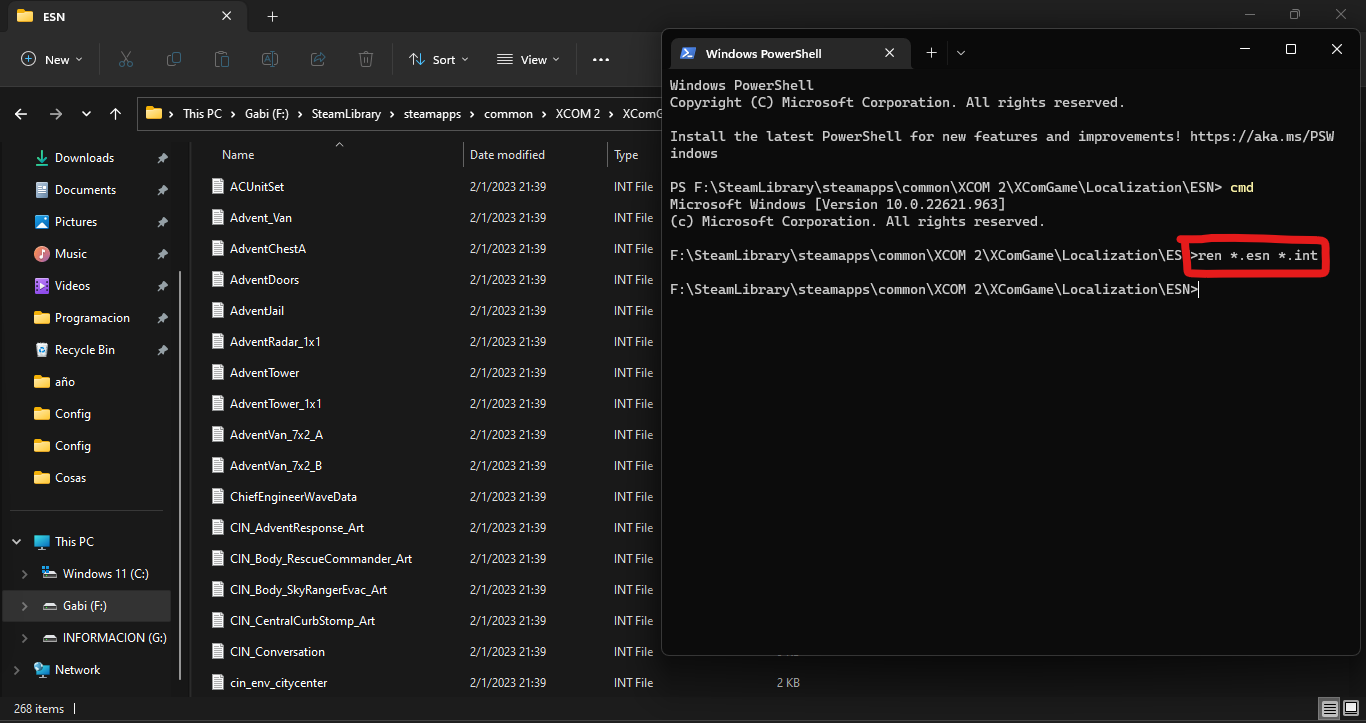Go back with the Back arrow
Screen dimensions: 1366x723
(x=21, y=114)
